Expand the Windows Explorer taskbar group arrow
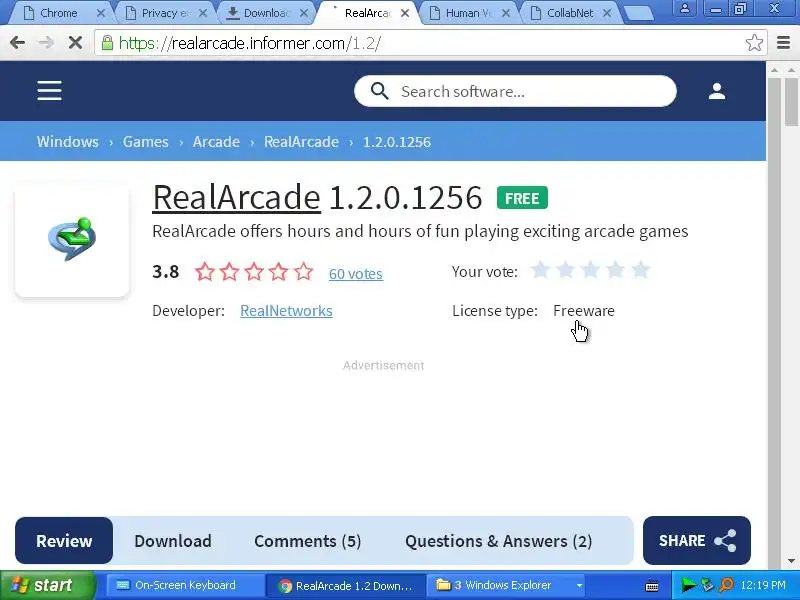The image size is (800, 600). [x=579, y=586]
